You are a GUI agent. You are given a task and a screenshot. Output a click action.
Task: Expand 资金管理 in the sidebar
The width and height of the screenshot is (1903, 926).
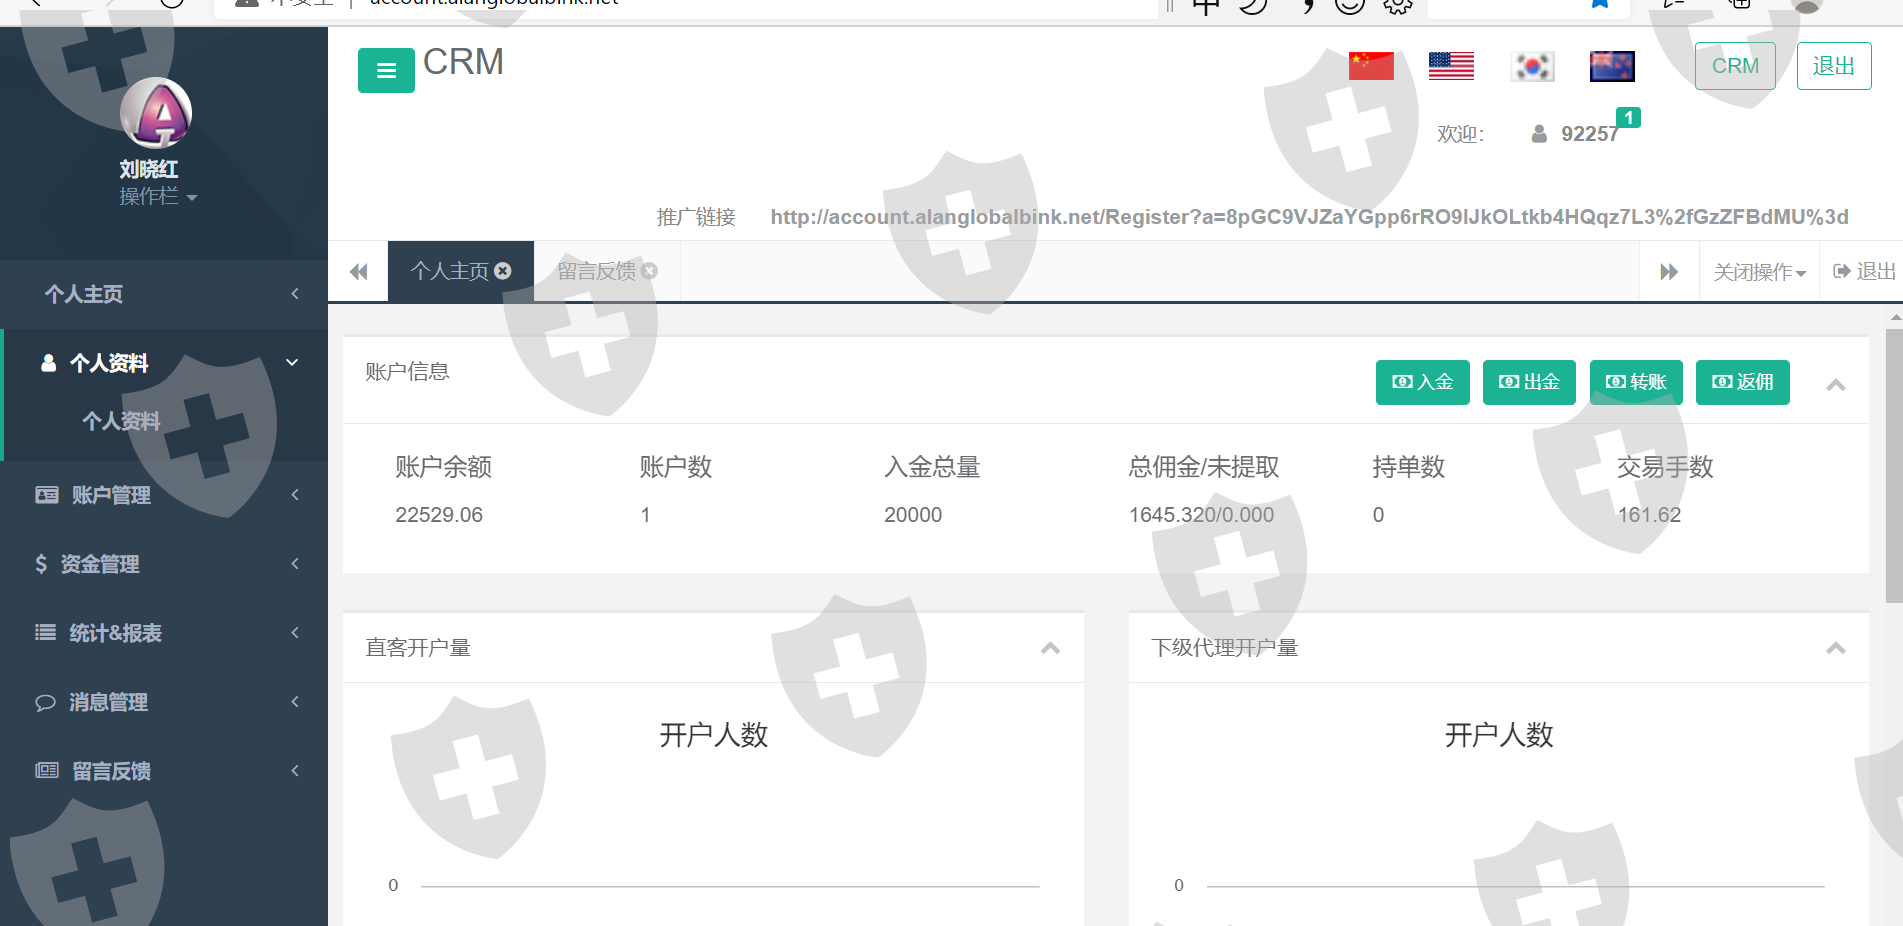pyautogui.click(x=164, y=564)
